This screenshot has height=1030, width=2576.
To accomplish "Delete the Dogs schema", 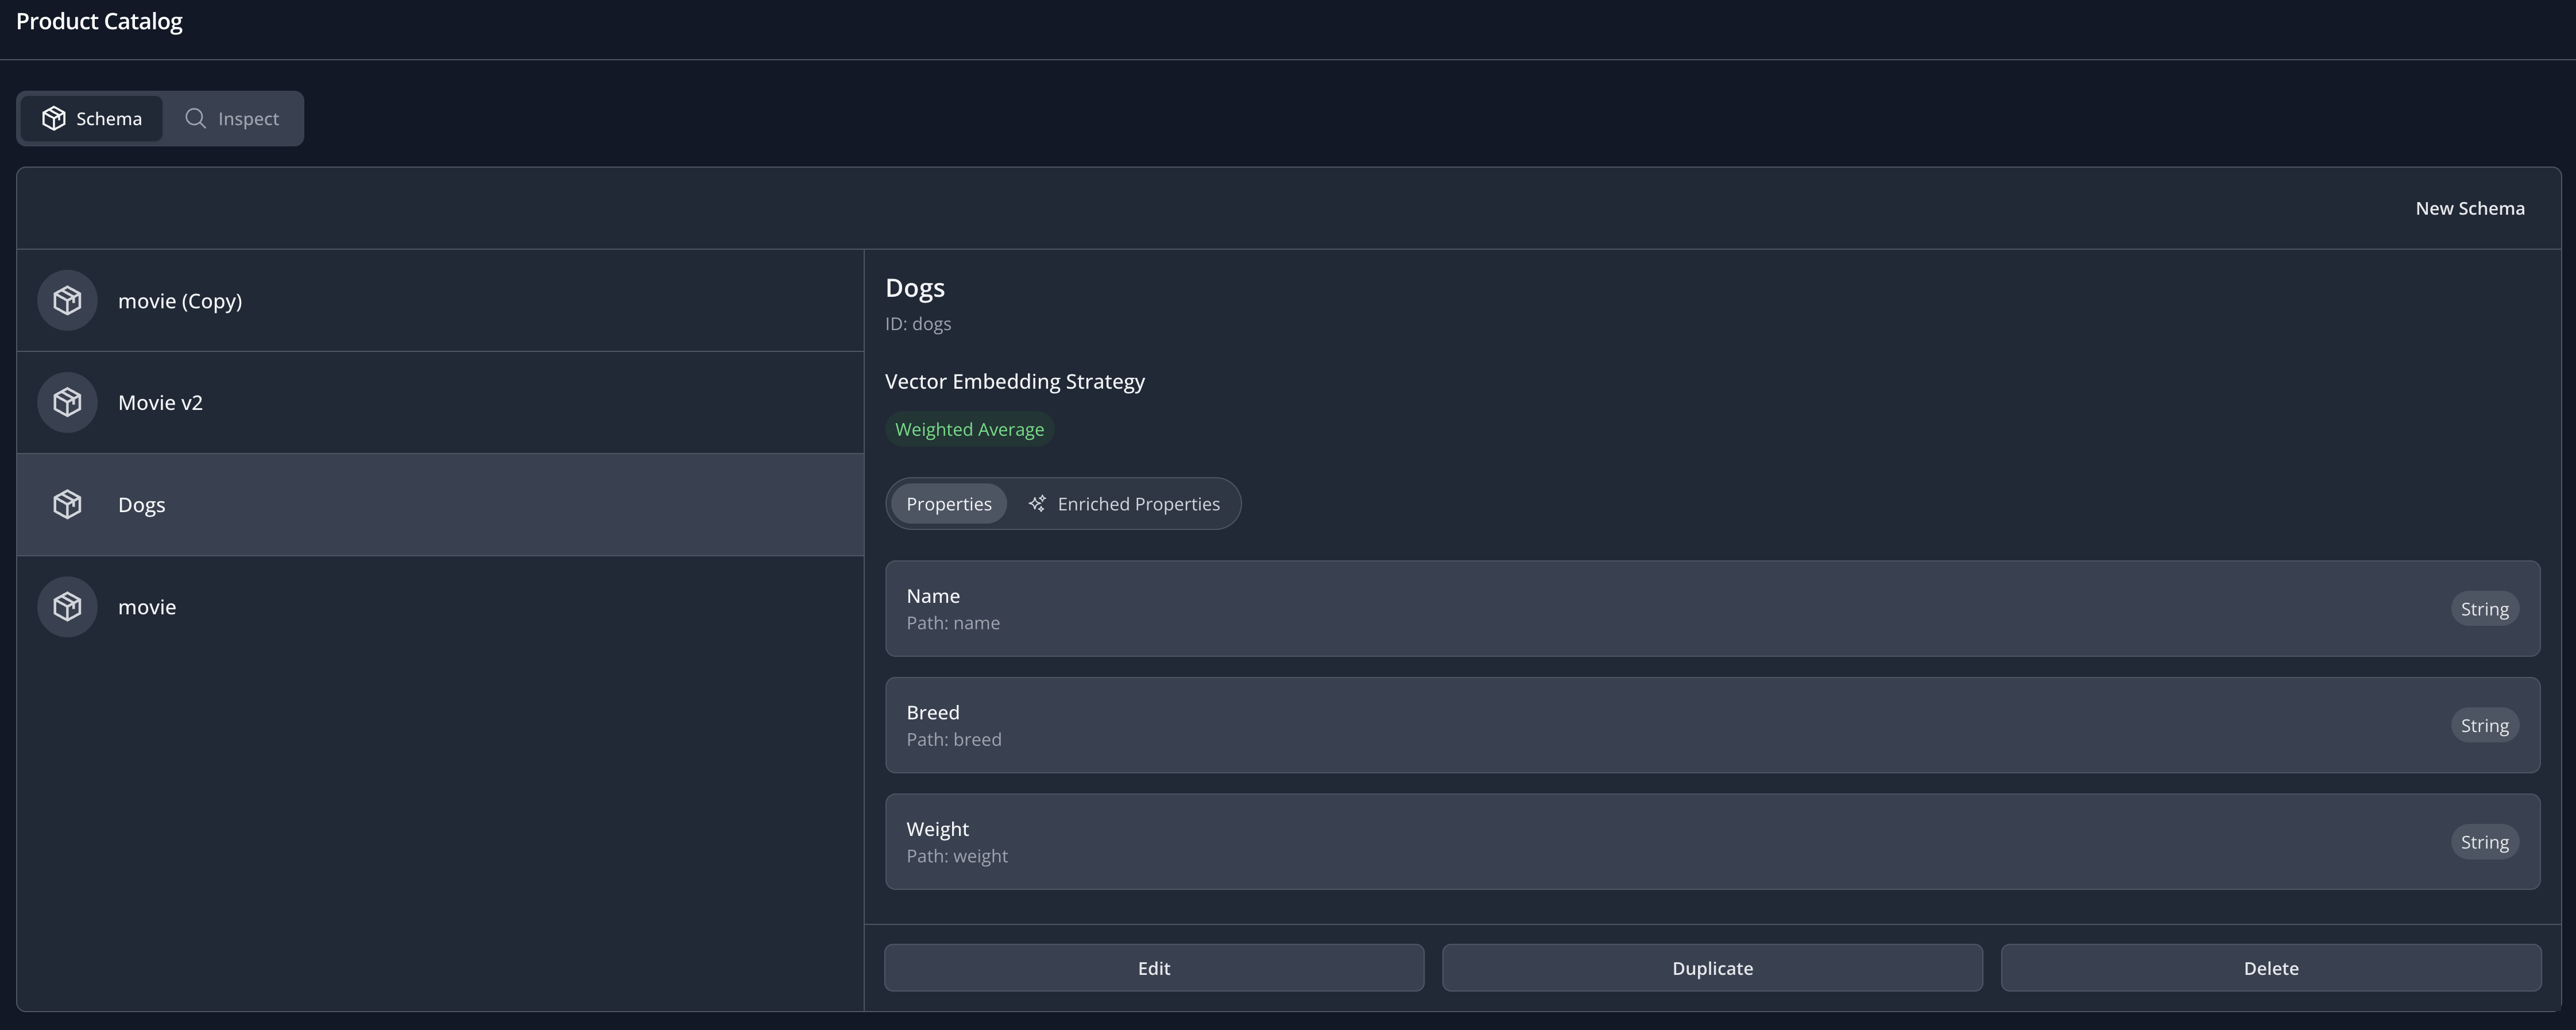I will [x=2270, y=968].
